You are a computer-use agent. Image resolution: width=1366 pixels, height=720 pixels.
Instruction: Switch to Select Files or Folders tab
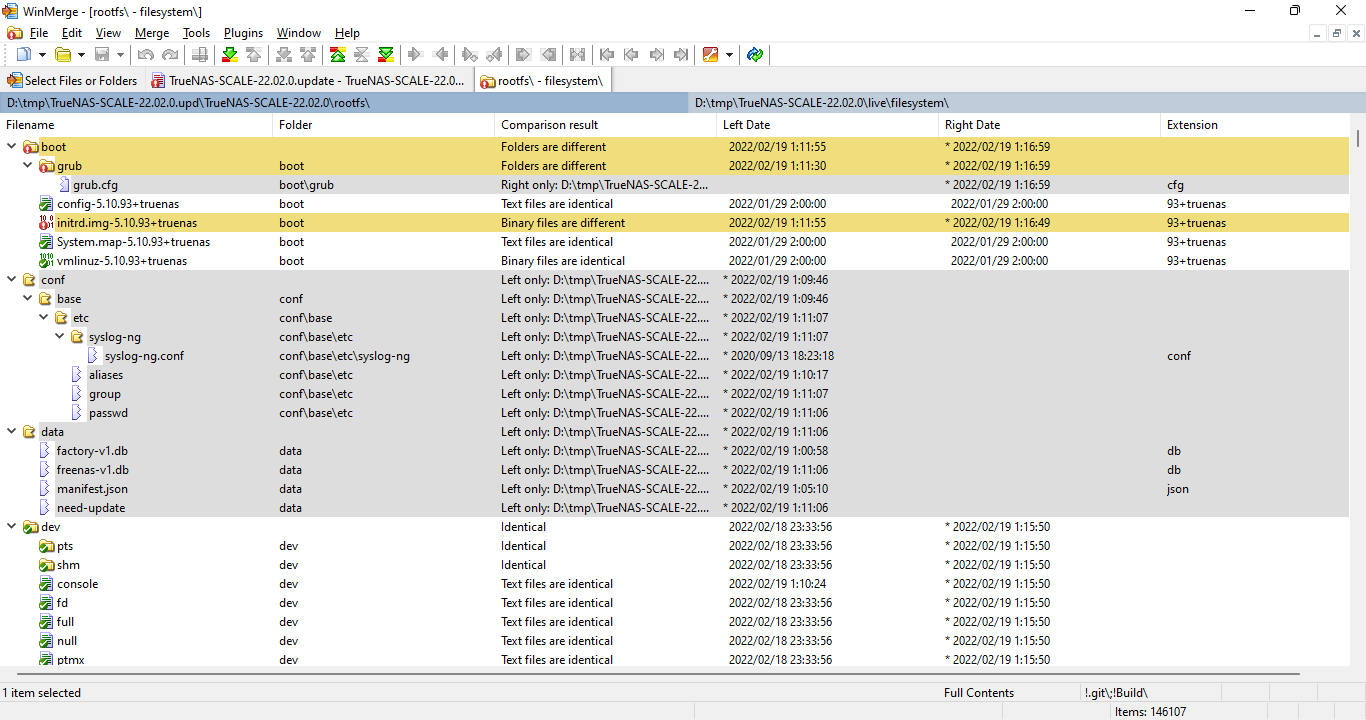[x=73, y=81]
